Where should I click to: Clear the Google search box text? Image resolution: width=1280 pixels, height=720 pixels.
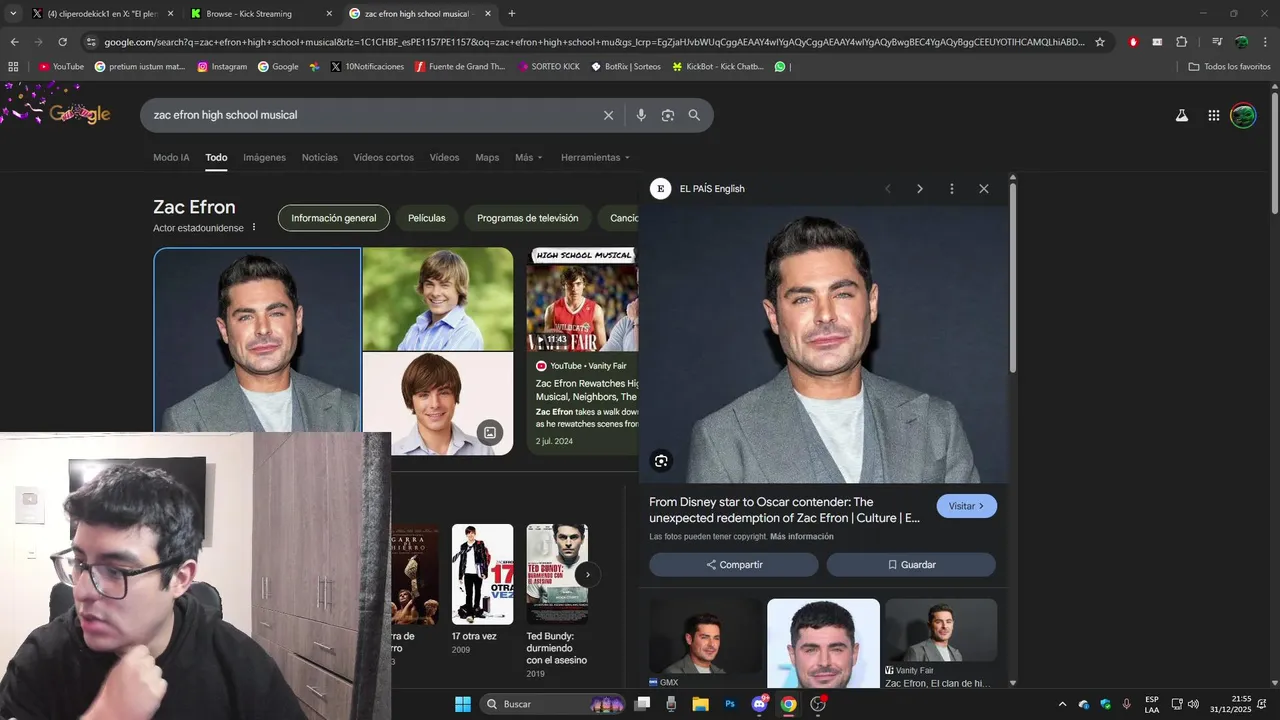(608, 115)
